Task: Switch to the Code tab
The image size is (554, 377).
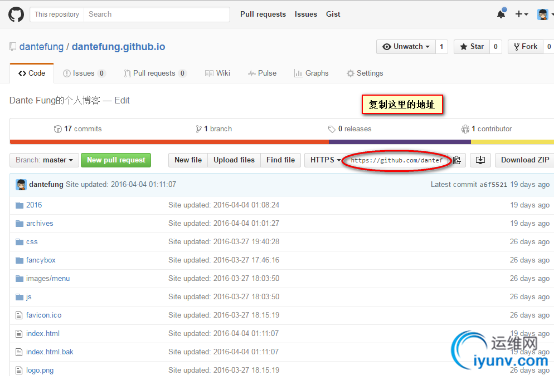Action: [32, 73]
